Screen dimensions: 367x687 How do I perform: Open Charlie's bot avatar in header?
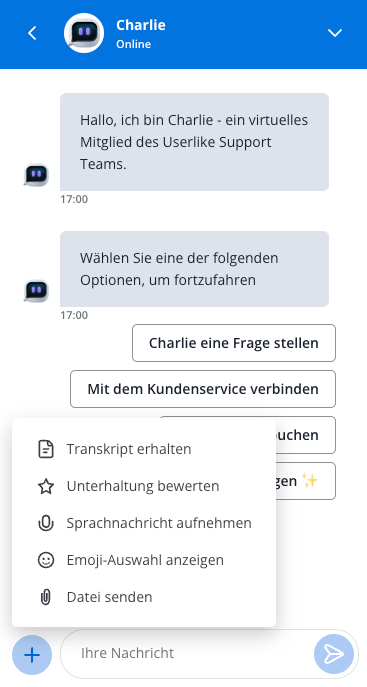[84, 33]
